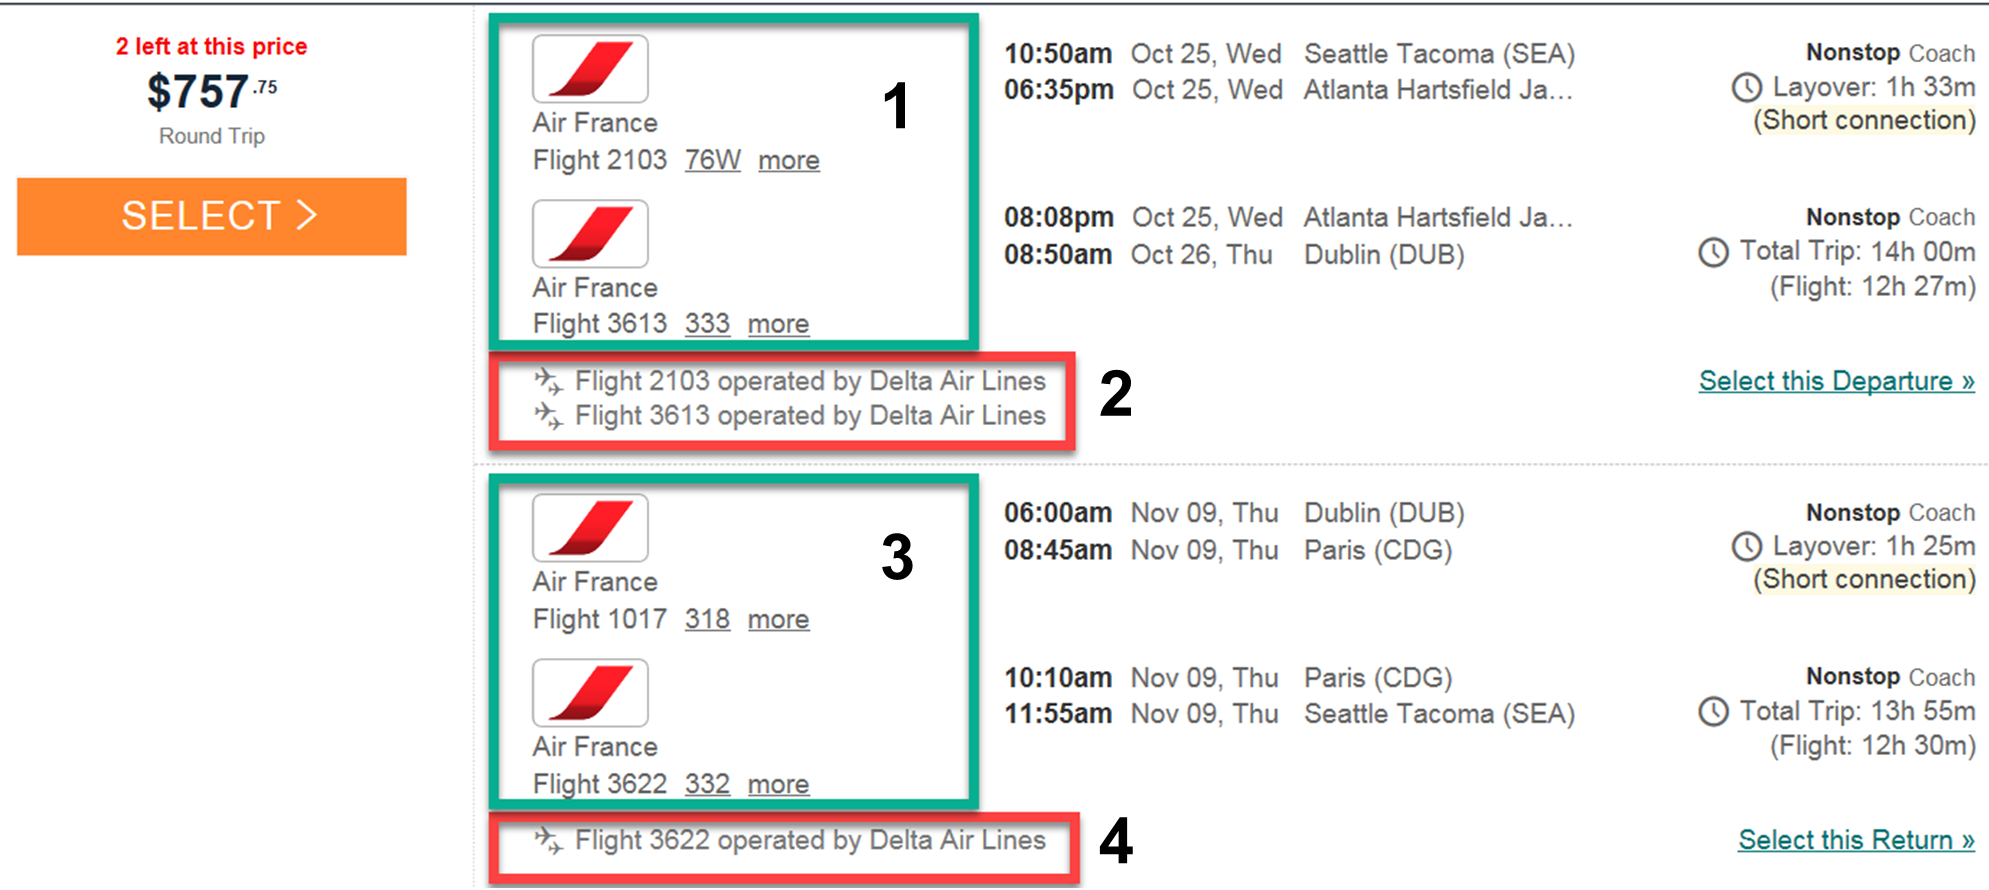Click the clock icon beside Total Trip 14h 00m
Viewport: 1989px width, 890px height.
coord(1713,252)
